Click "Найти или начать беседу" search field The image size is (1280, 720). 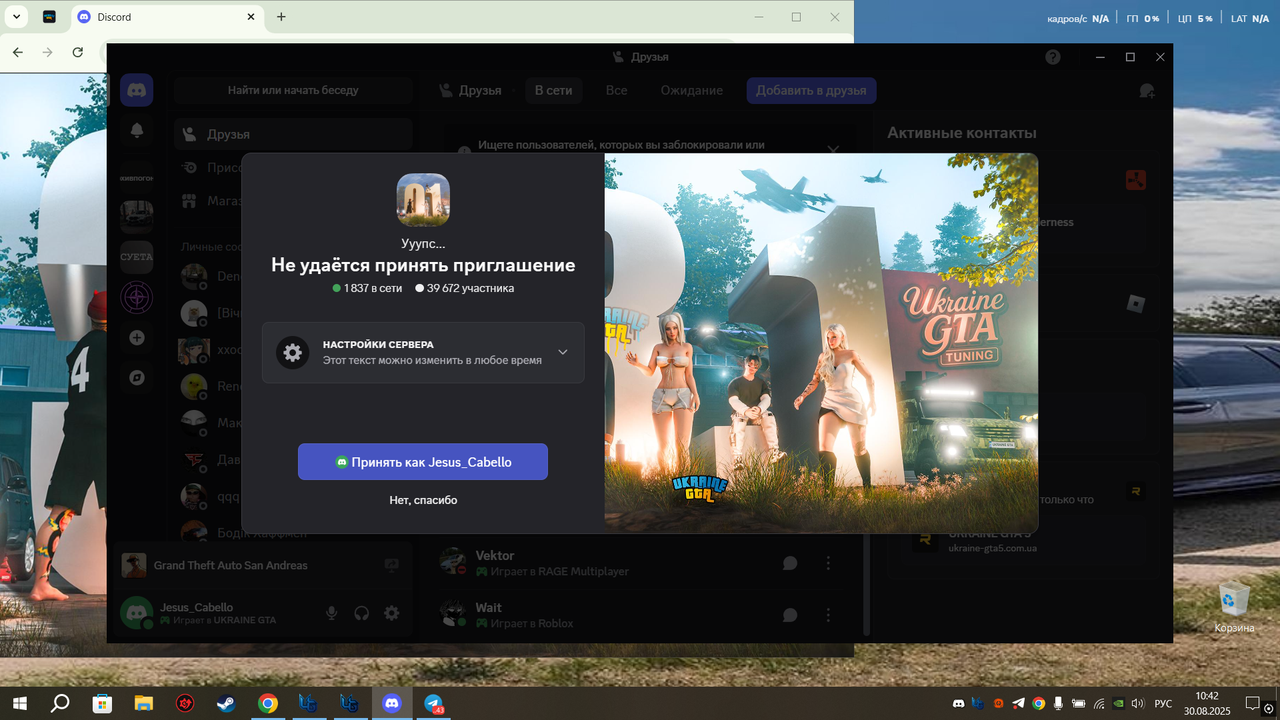[293, 90]
